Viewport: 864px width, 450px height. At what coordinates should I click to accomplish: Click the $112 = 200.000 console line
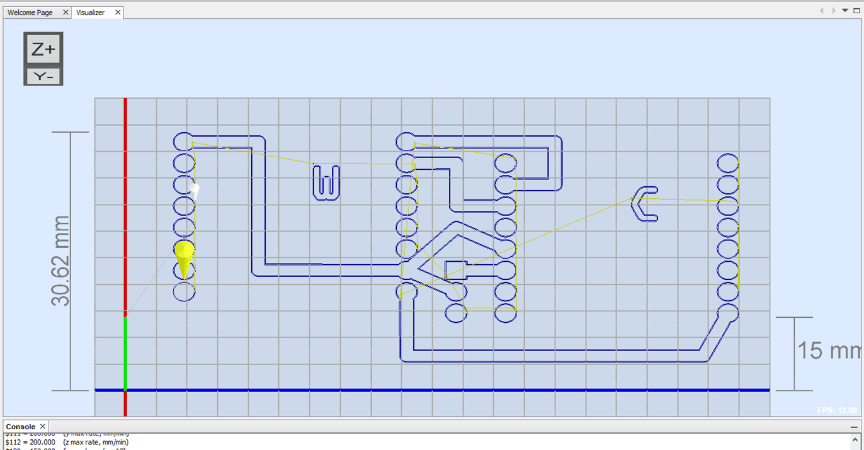tap(67, 442)
